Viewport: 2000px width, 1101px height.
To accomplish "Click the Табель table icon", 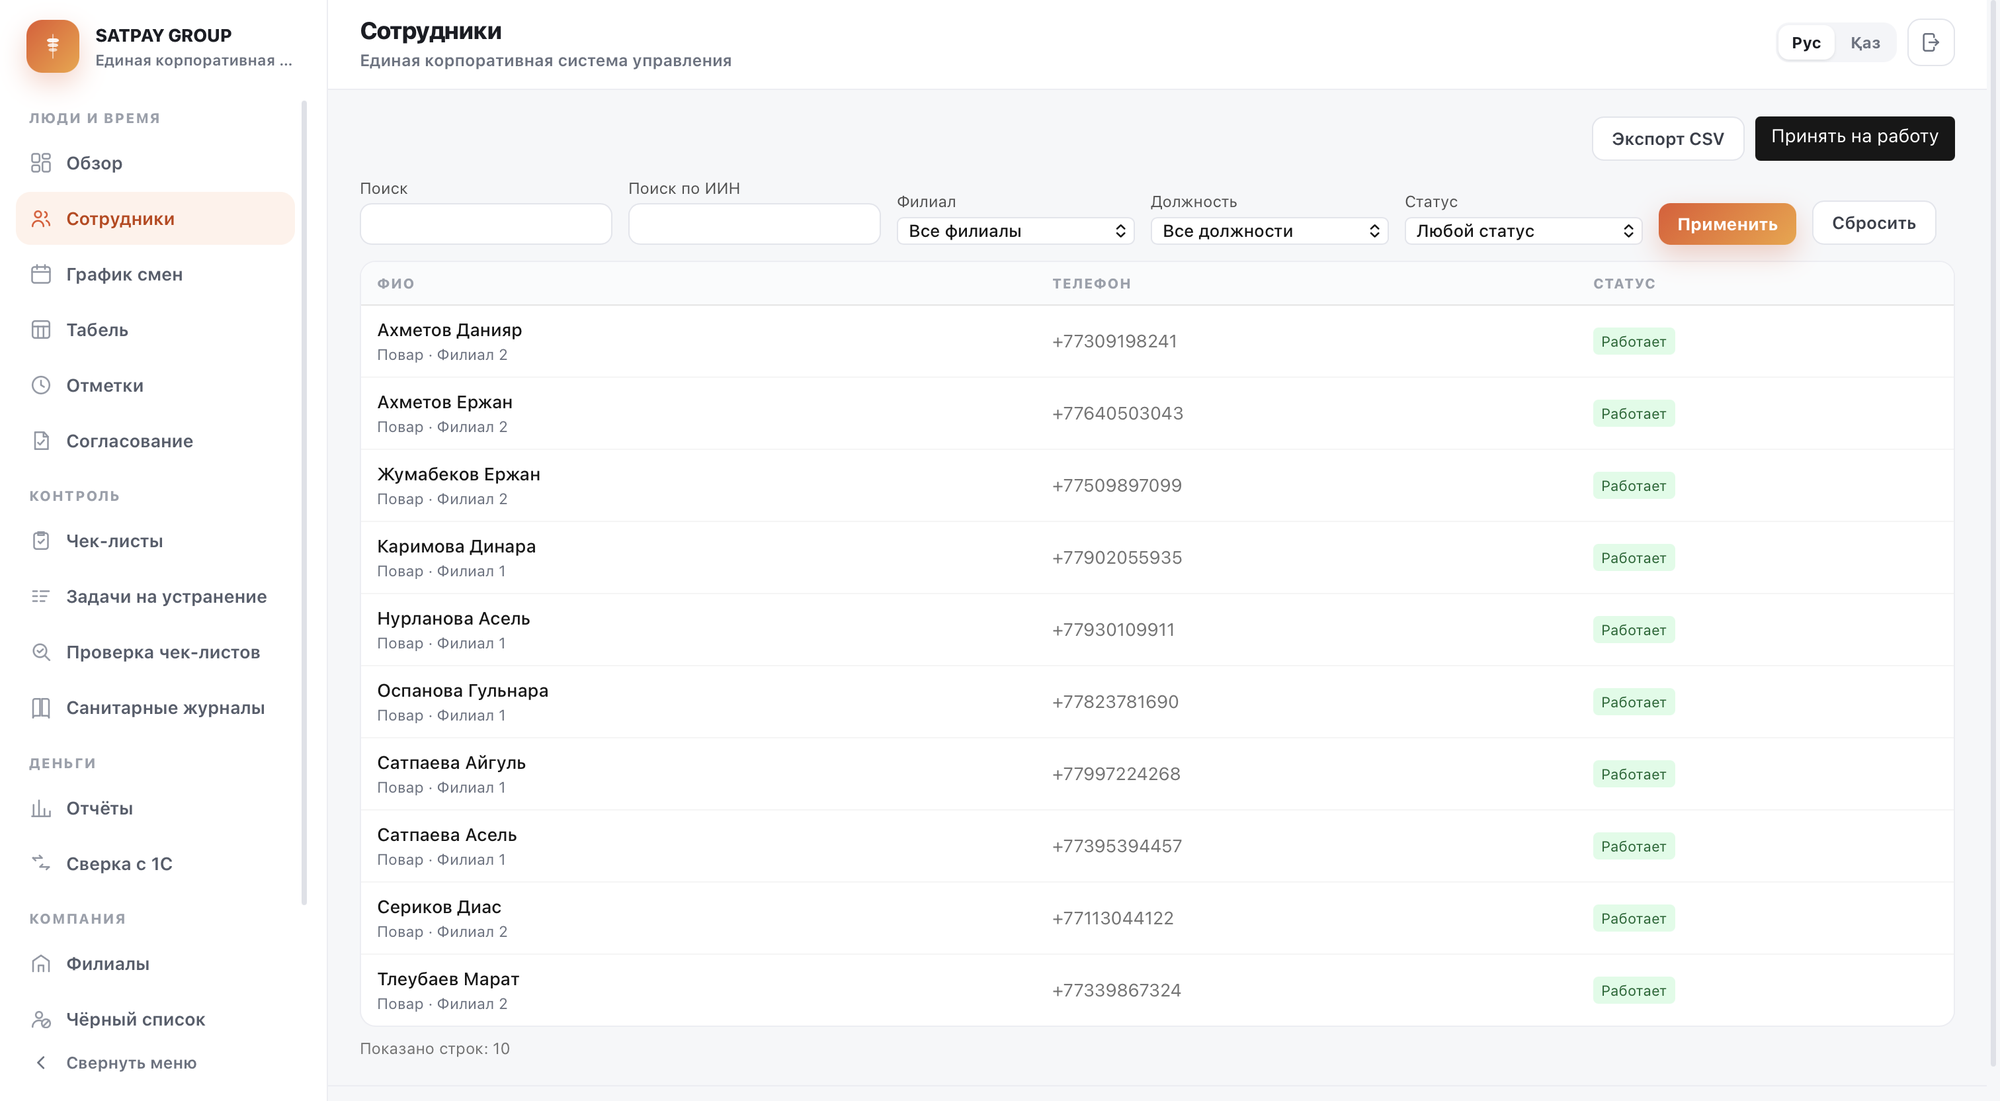I will click(x=41, y=330).
